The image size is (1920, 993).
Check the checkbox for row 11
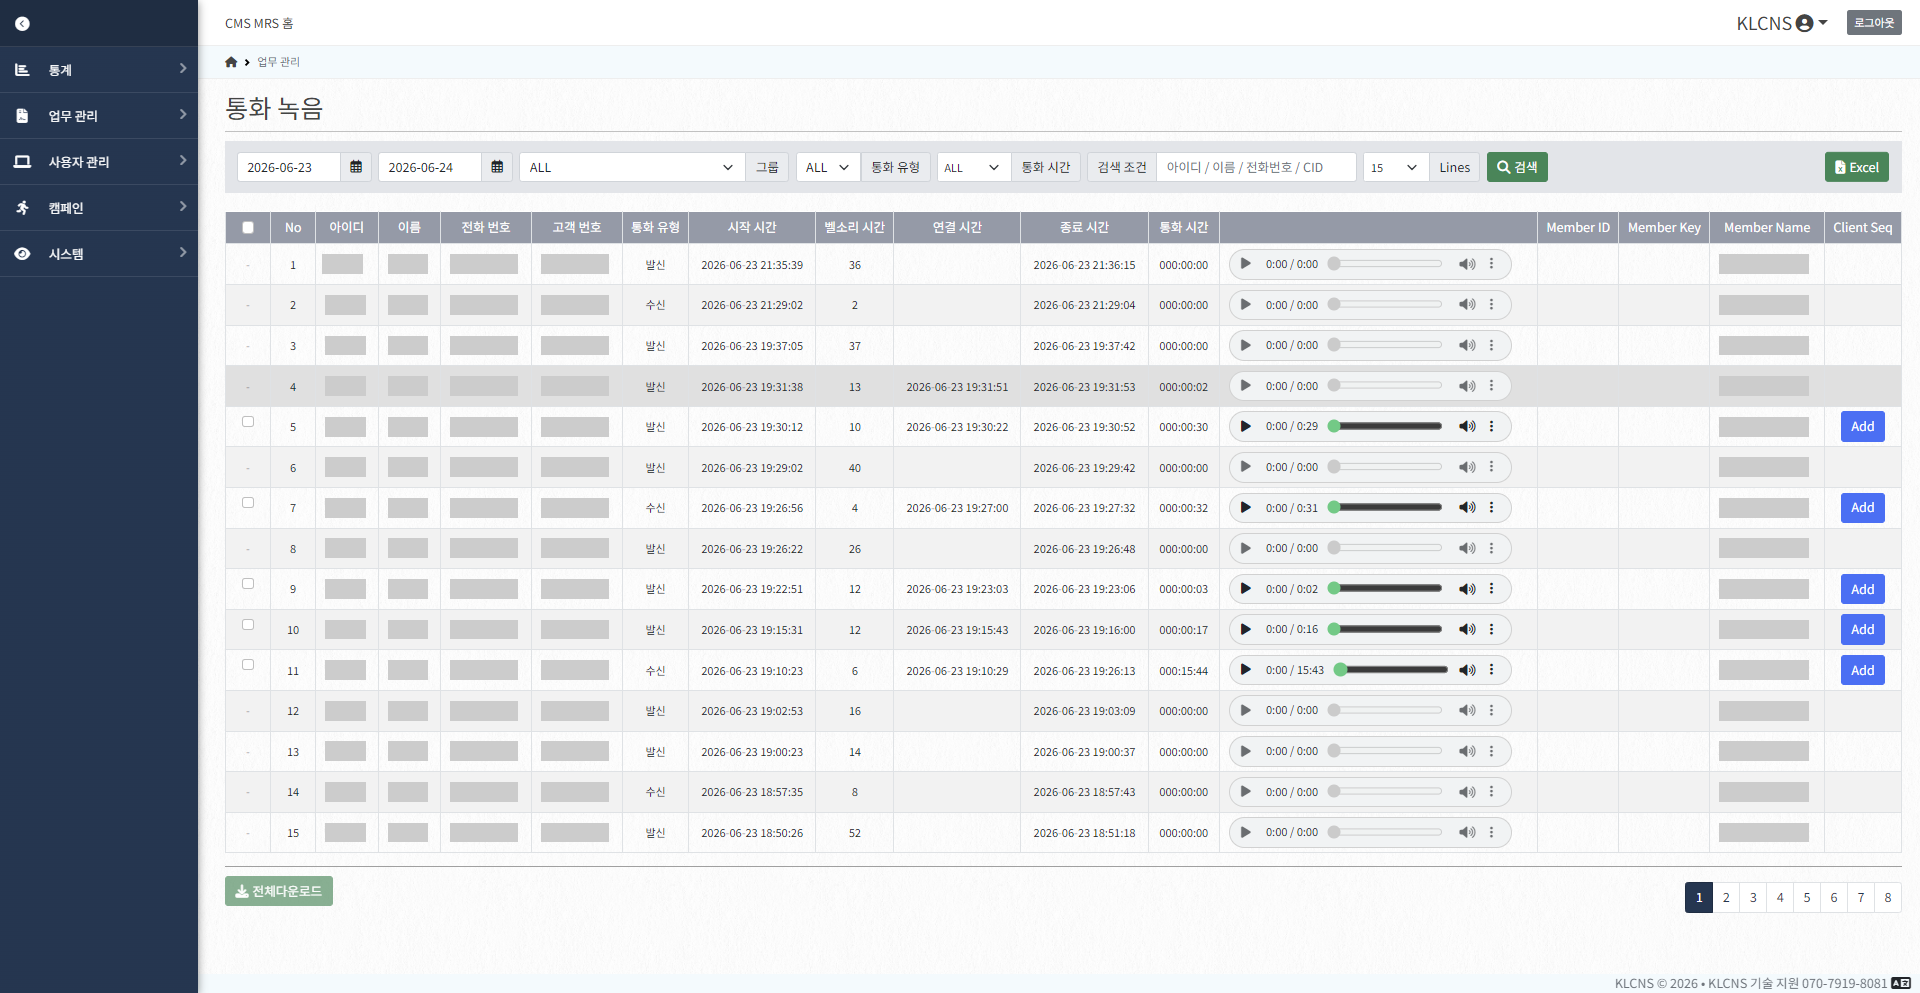(248, 665)
